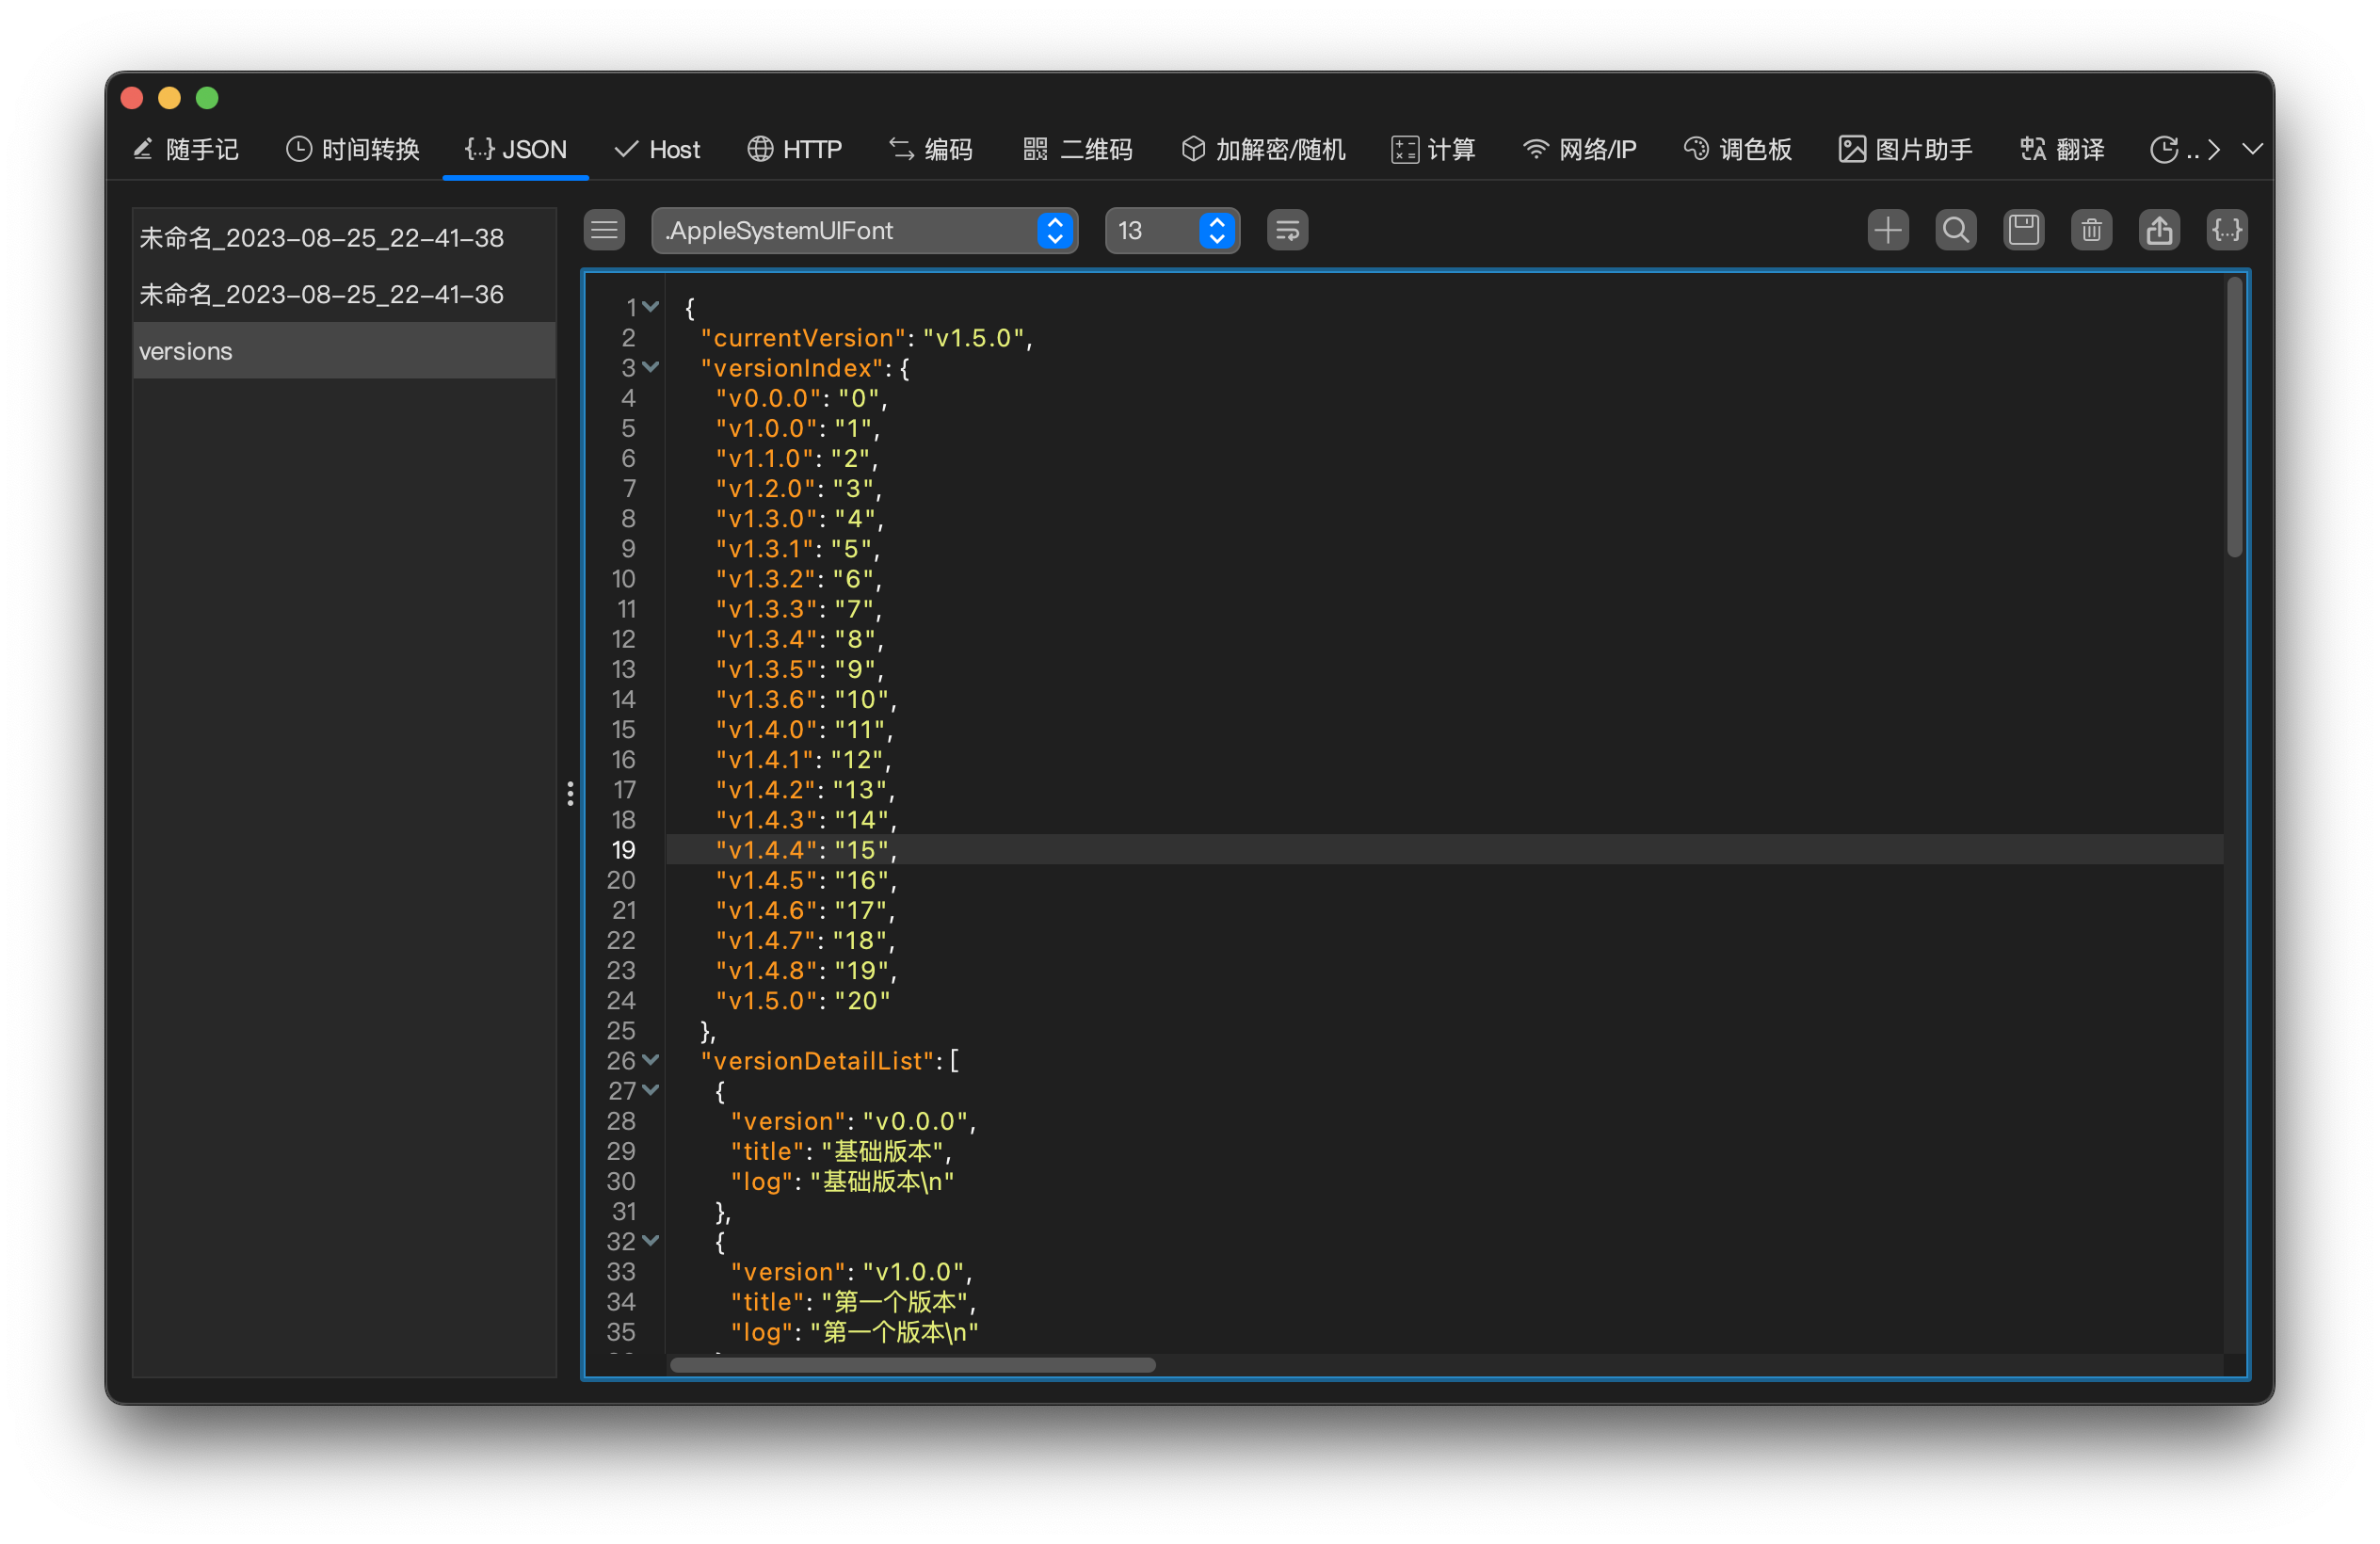Select the versions file in sidebar
2380x1544 pixels.
coord(343,351)
